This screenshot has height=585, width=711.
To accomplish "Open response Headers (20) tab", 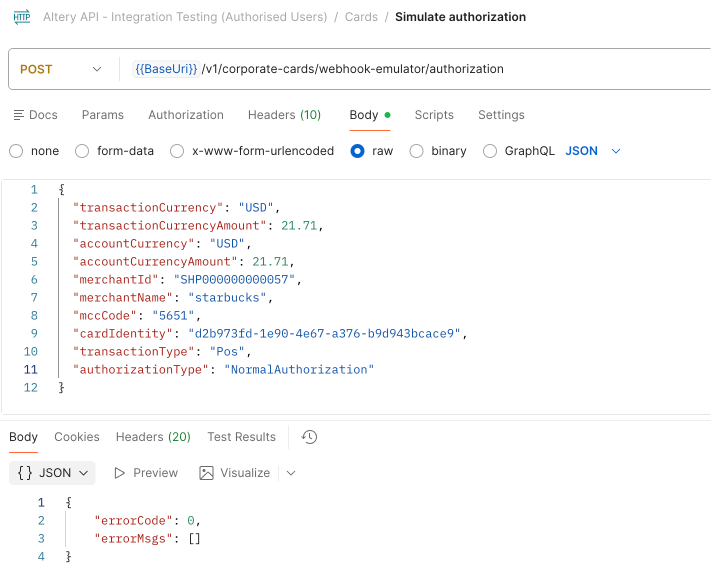I will (153, 437).
